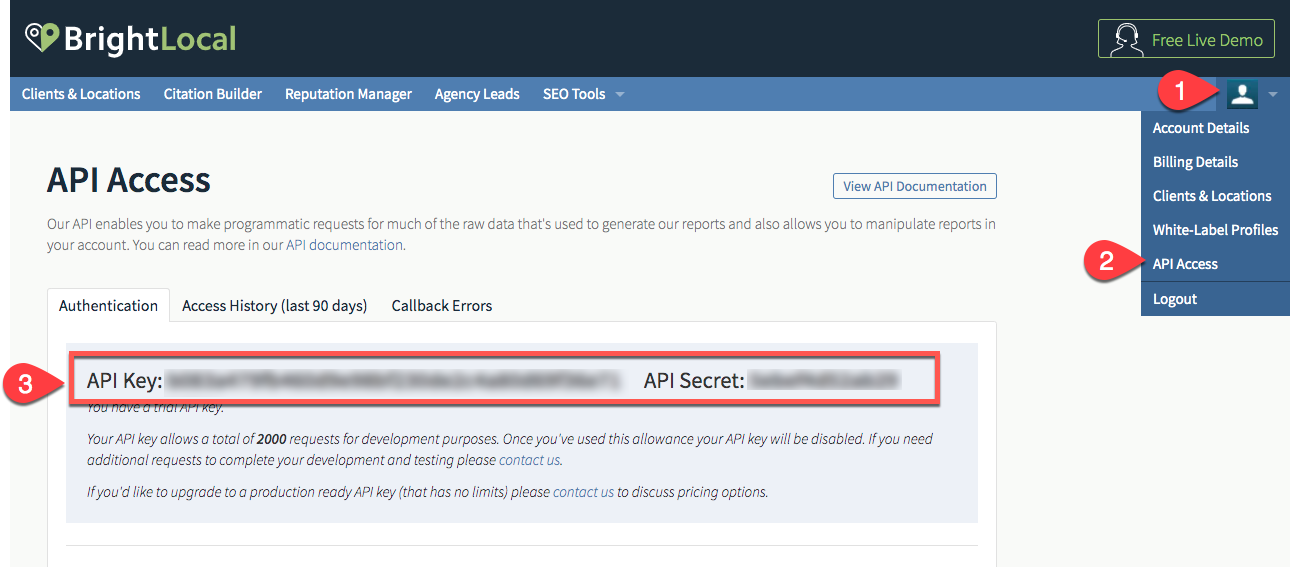This screenshot has height=567, width=1290.
Task: Collapse the account menu dropdown arrow
Action: coord(1273,95)
